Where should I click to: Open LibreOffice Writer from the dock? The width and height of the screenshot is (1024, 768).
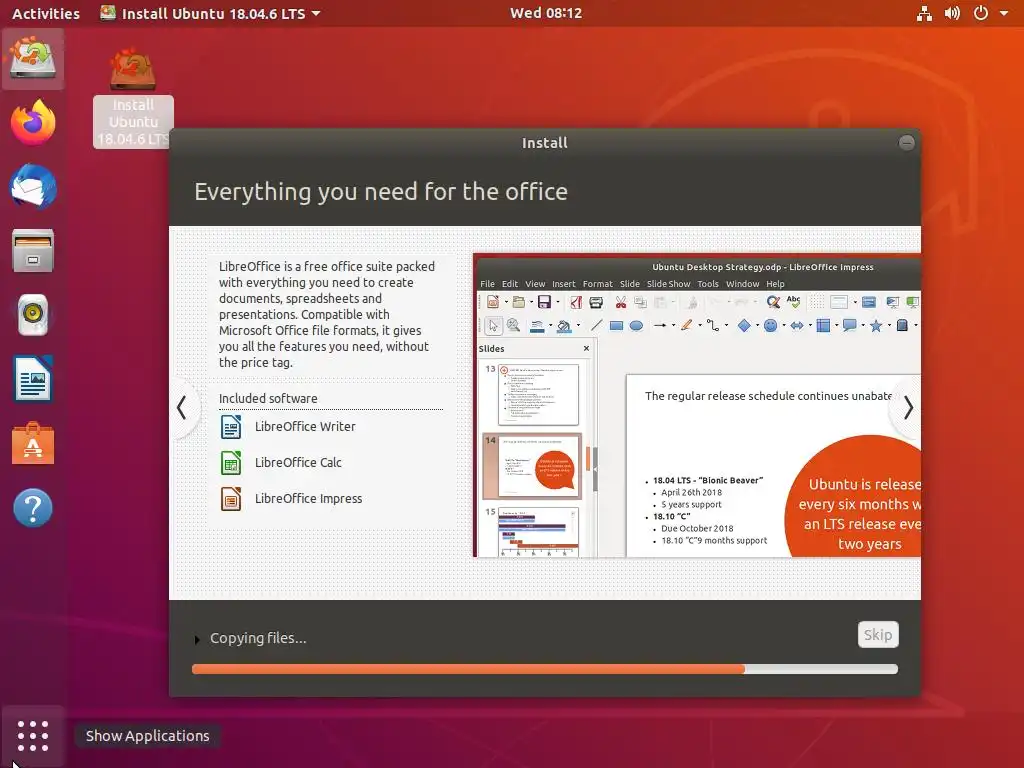tap(33, 378)
